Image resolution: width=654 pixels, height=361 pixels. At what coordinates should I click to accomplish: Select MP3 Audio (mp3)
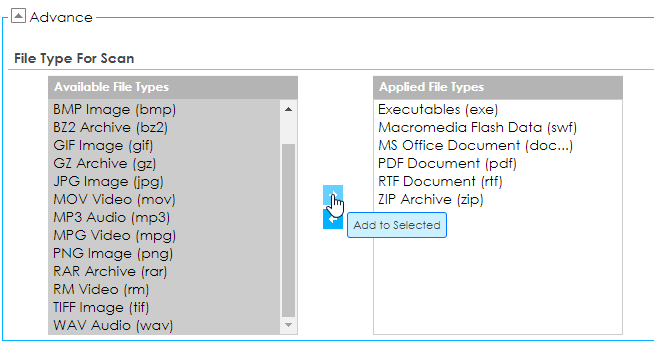pyautogui.click(x=165, y=217)
